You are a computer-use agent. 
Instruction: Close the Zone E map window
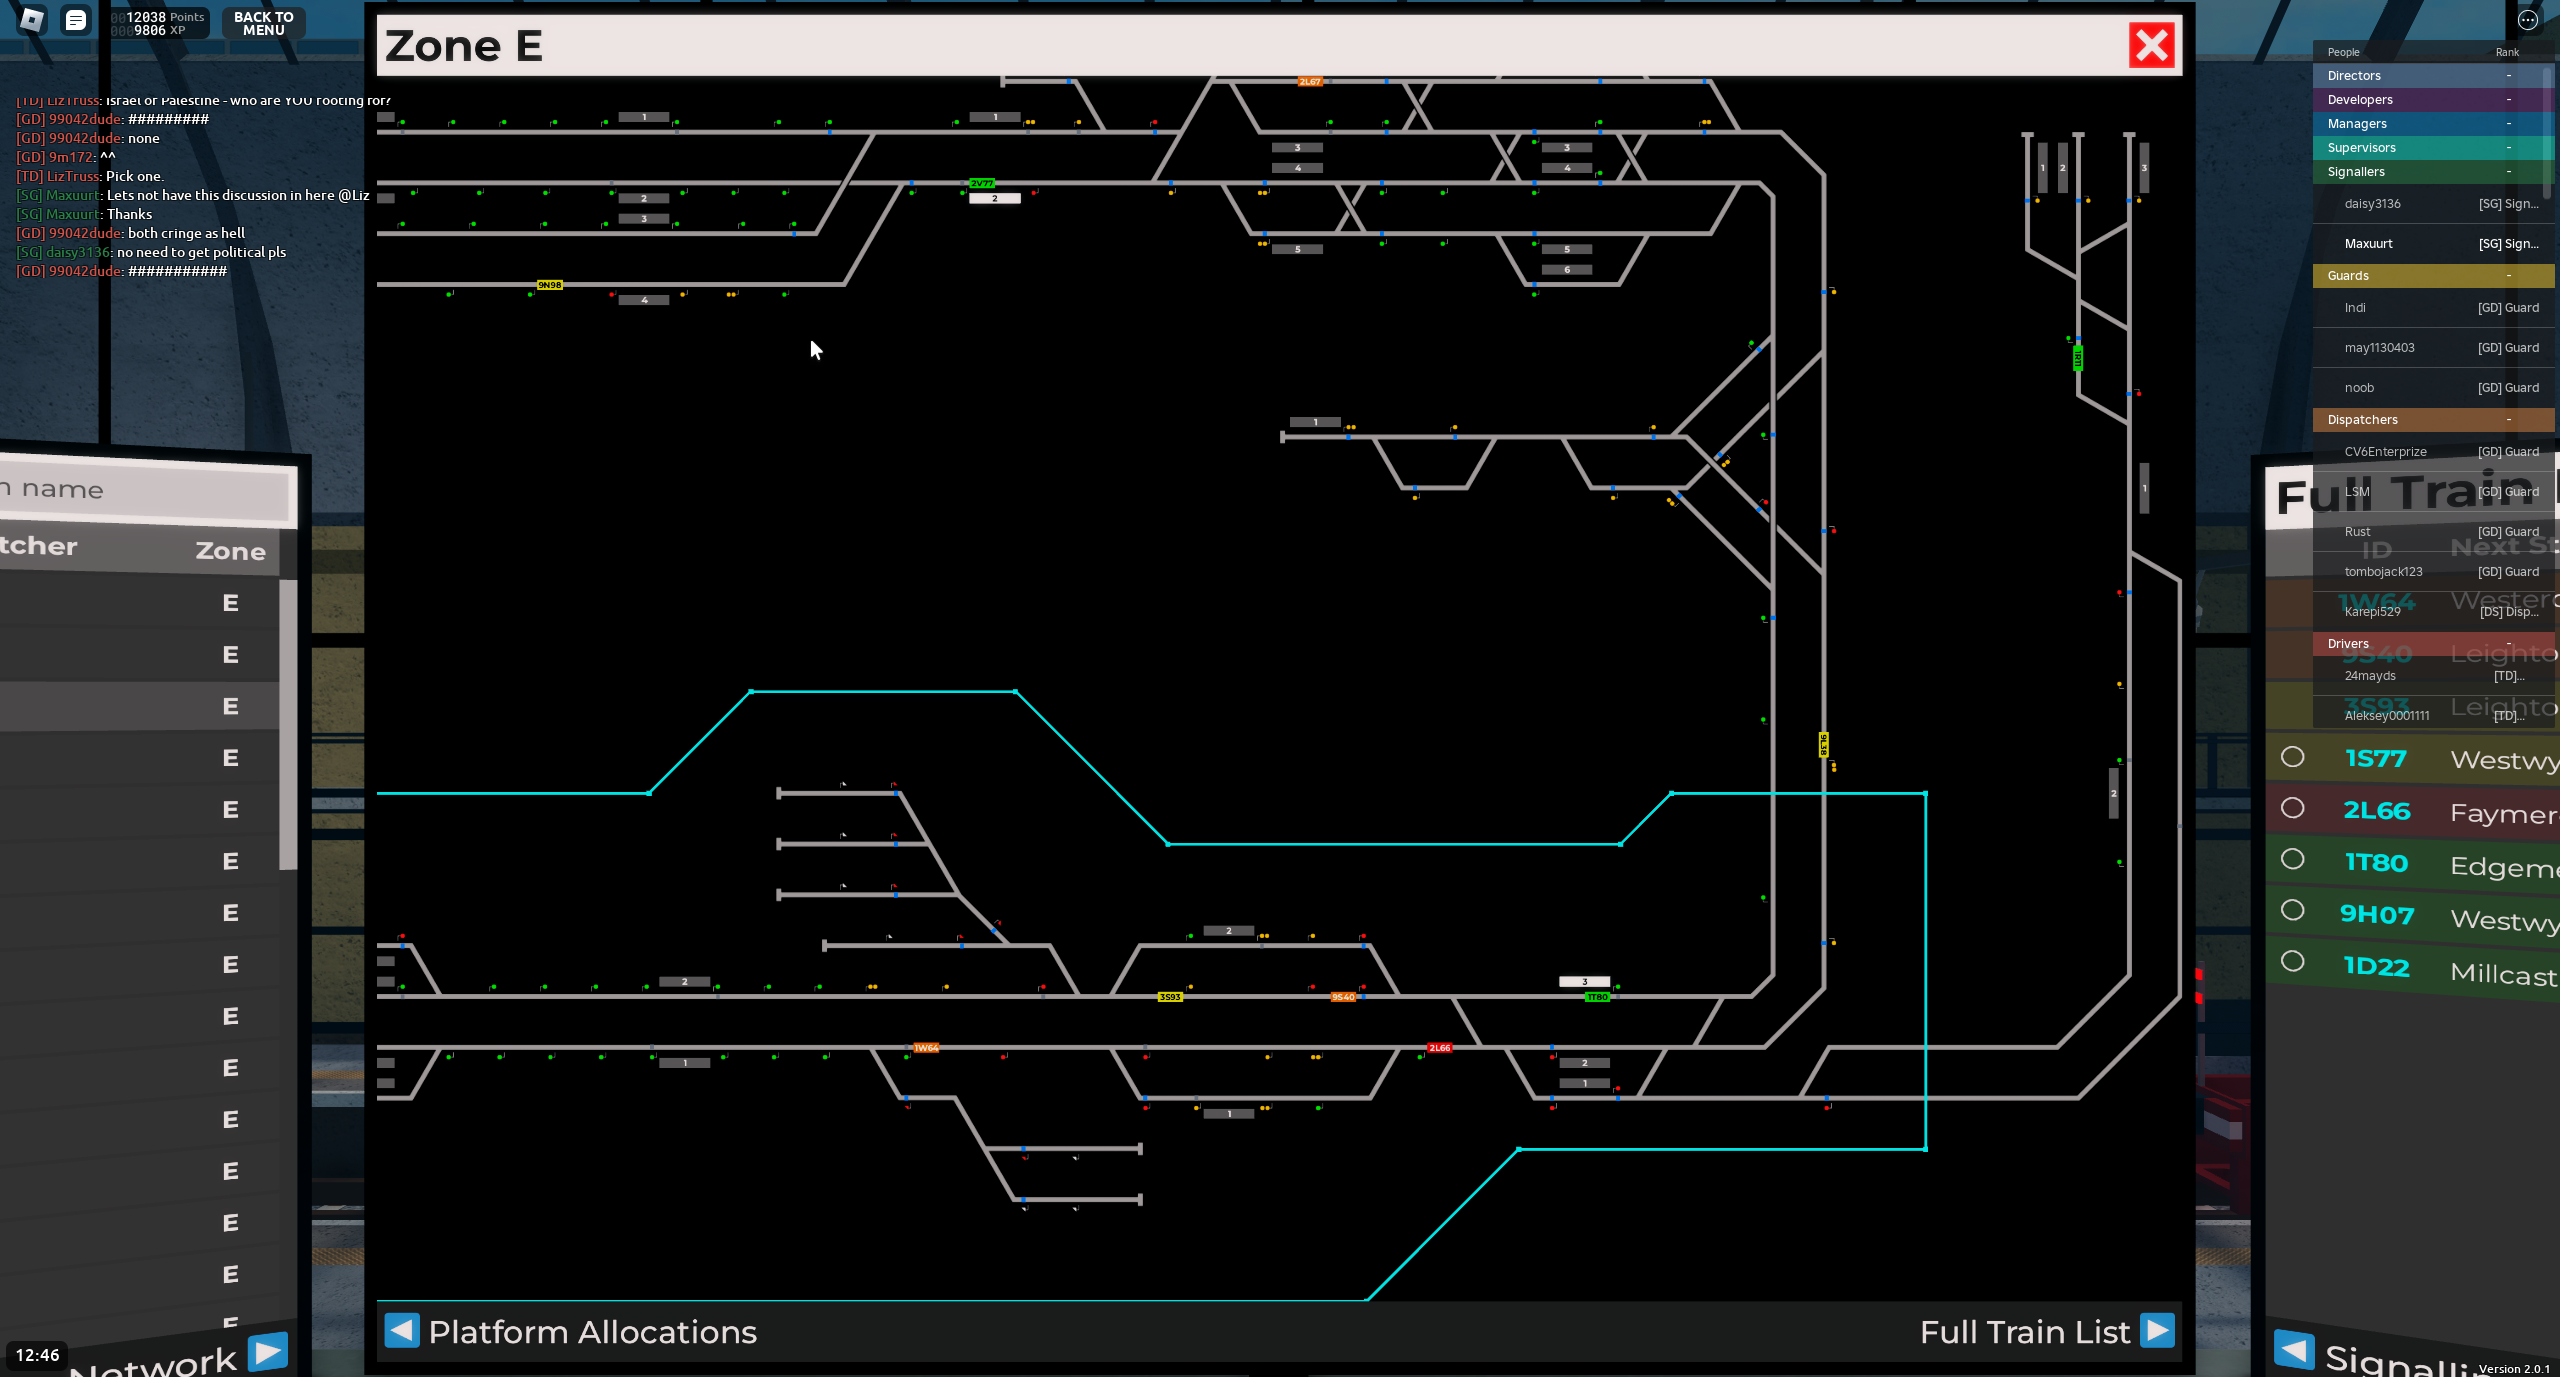(2152, 46)
